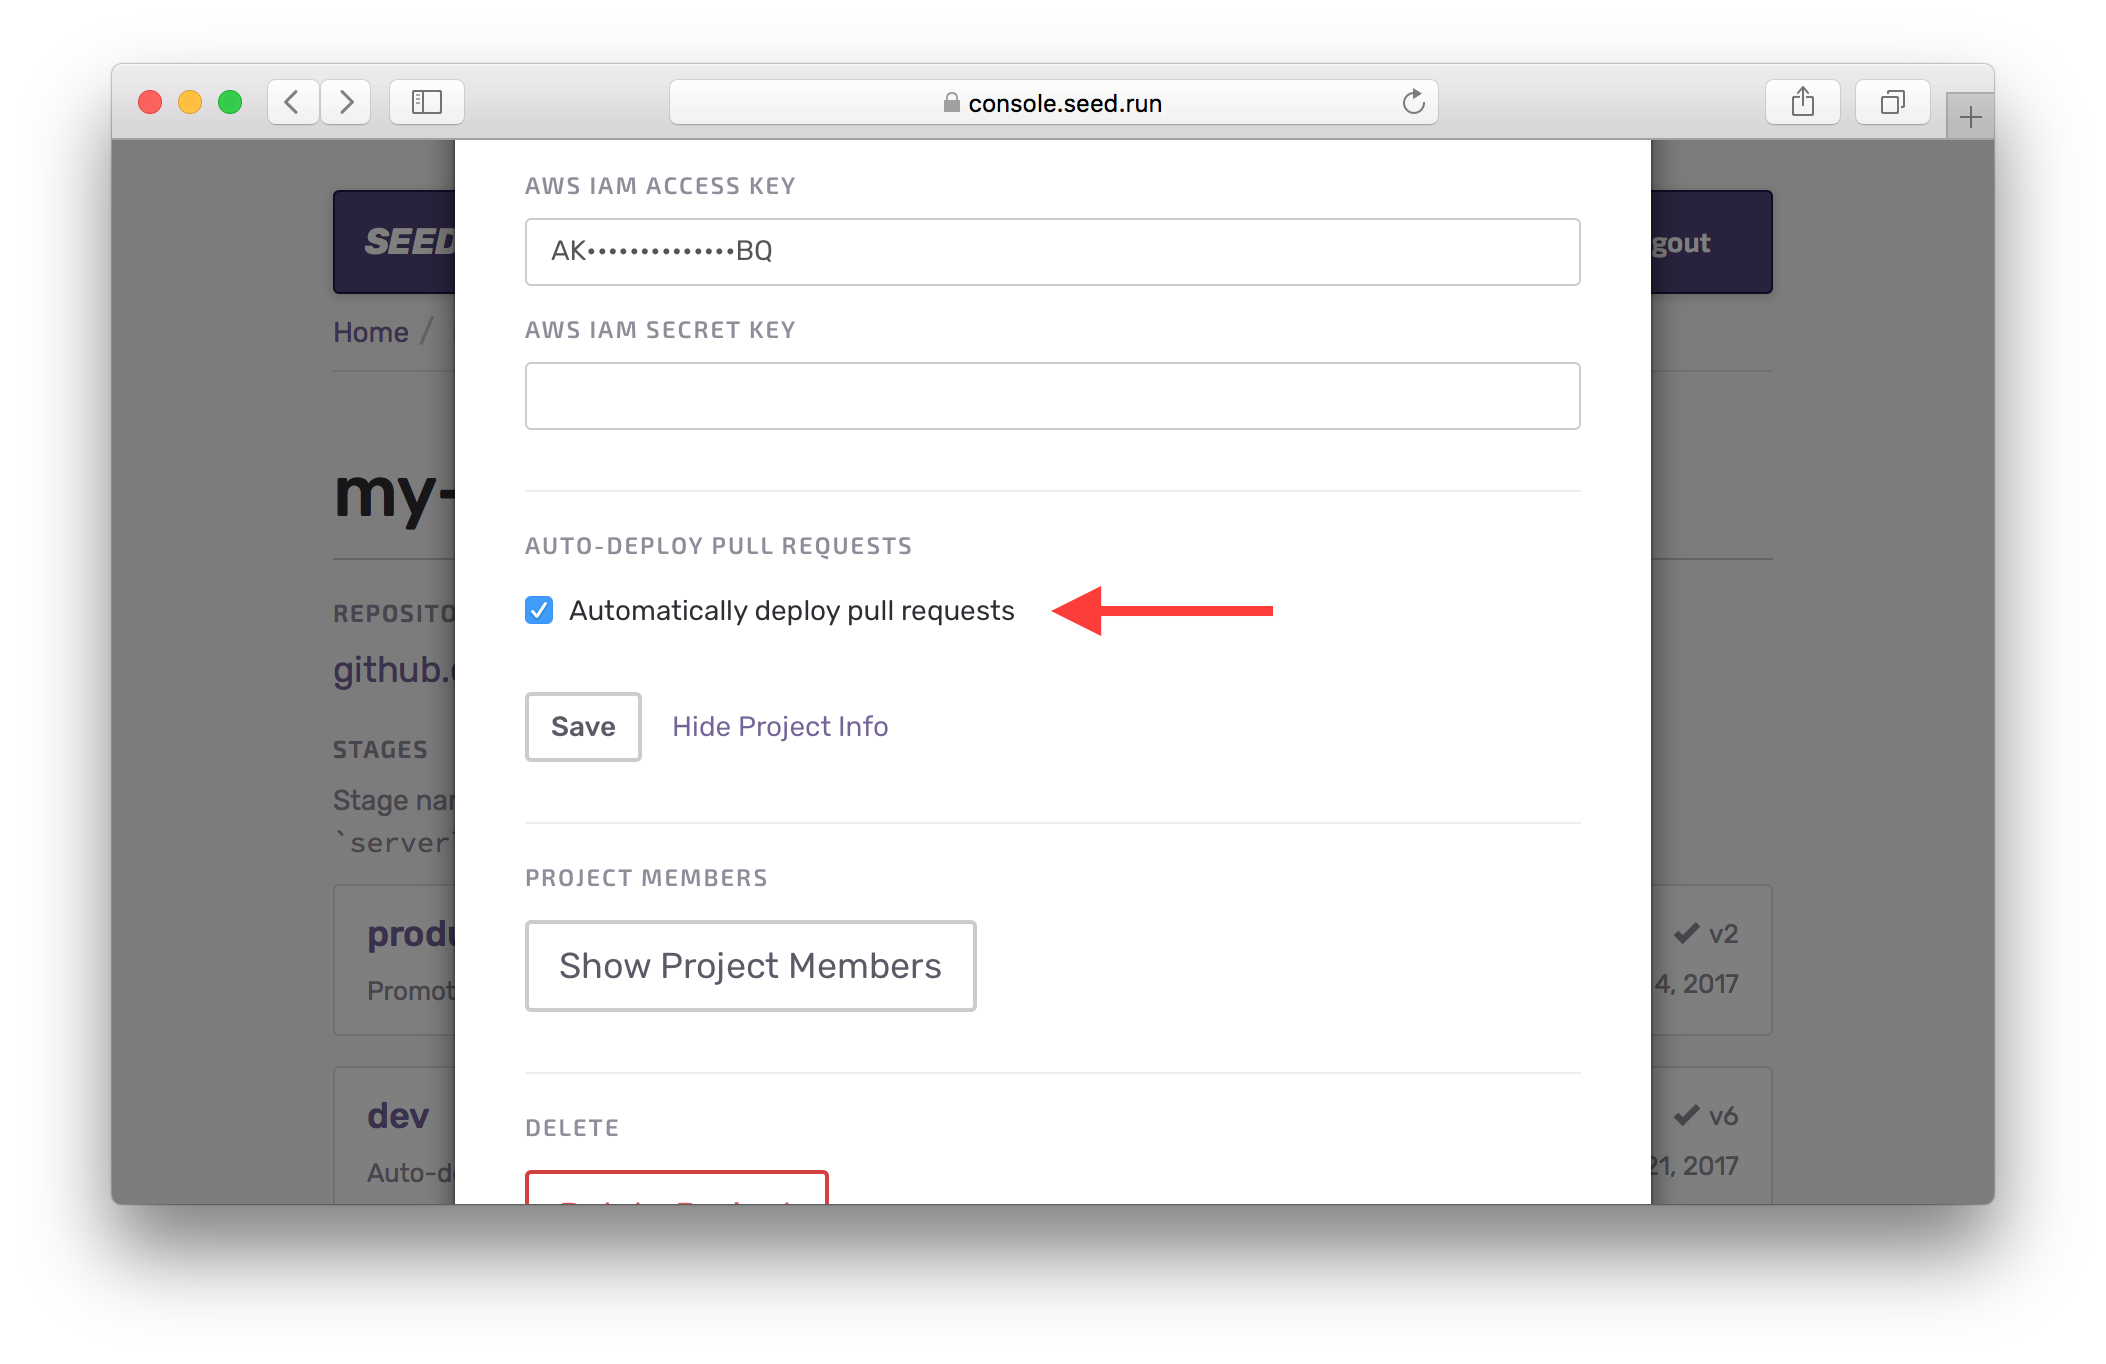Toggle the Safari sidebar
The image size is (2106, 1364).
[426, 101]
